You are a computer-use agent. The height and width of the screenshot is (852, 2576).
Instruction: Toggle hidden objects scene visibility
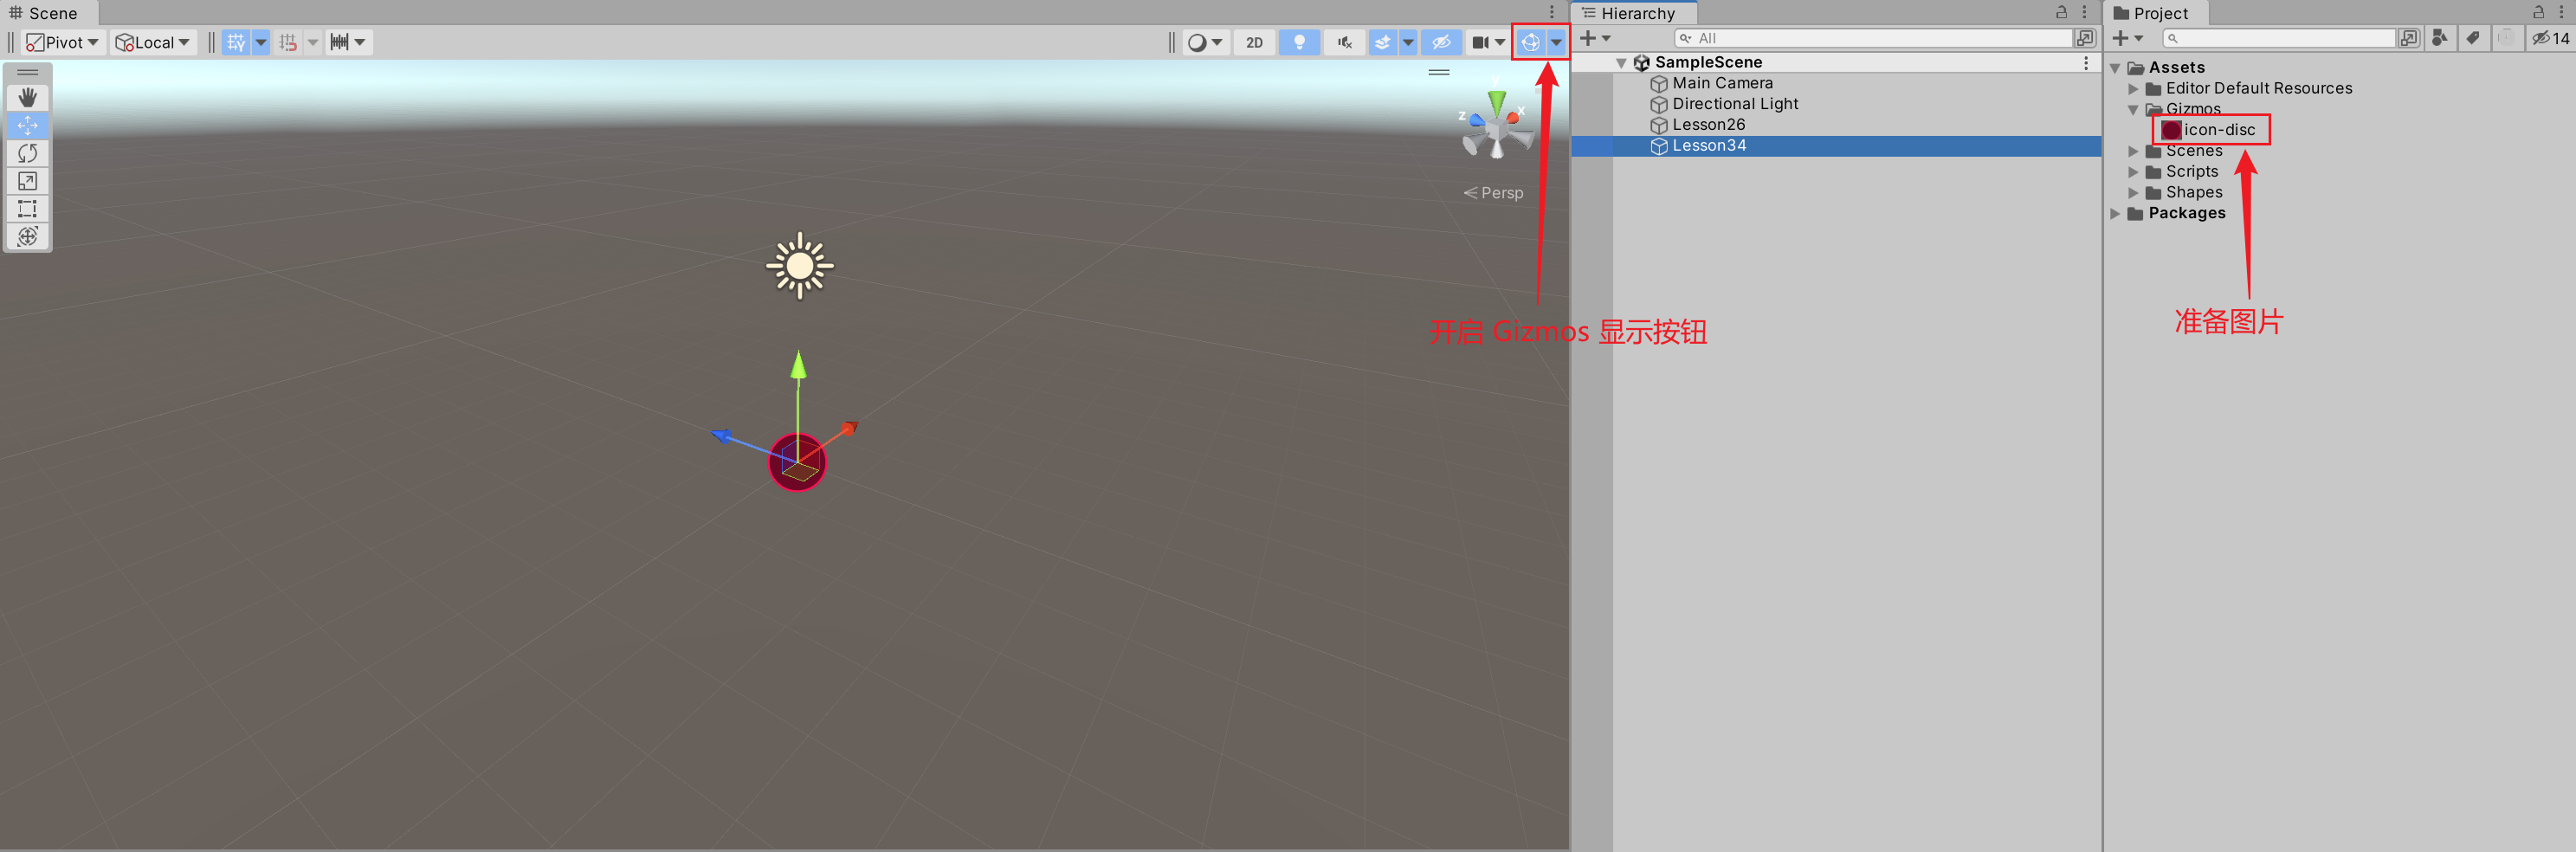click(x=1441, y=42)
